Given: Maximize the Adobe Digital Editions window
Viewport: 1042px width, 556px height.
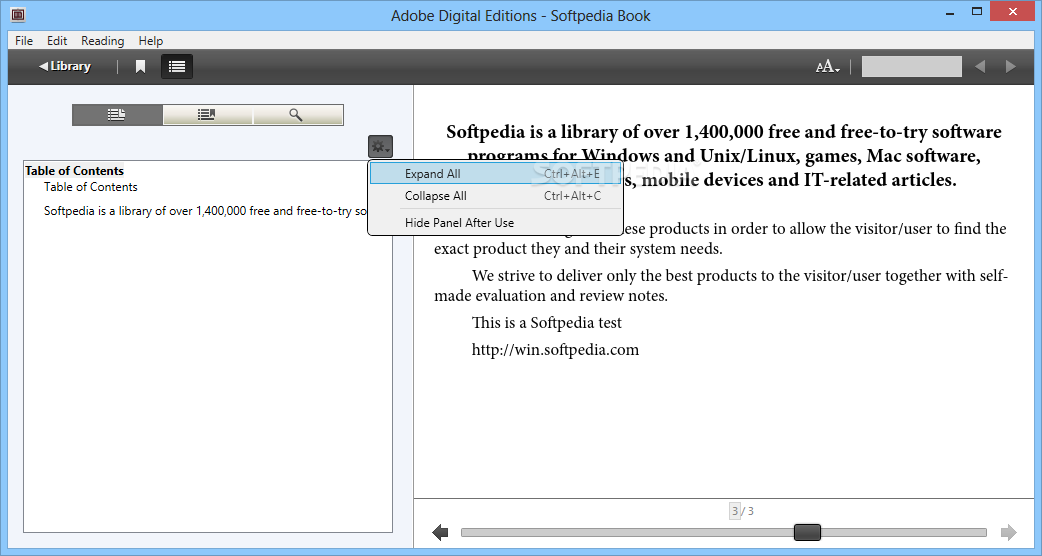Looking at the screenshot, I should (x=977, y=11).
